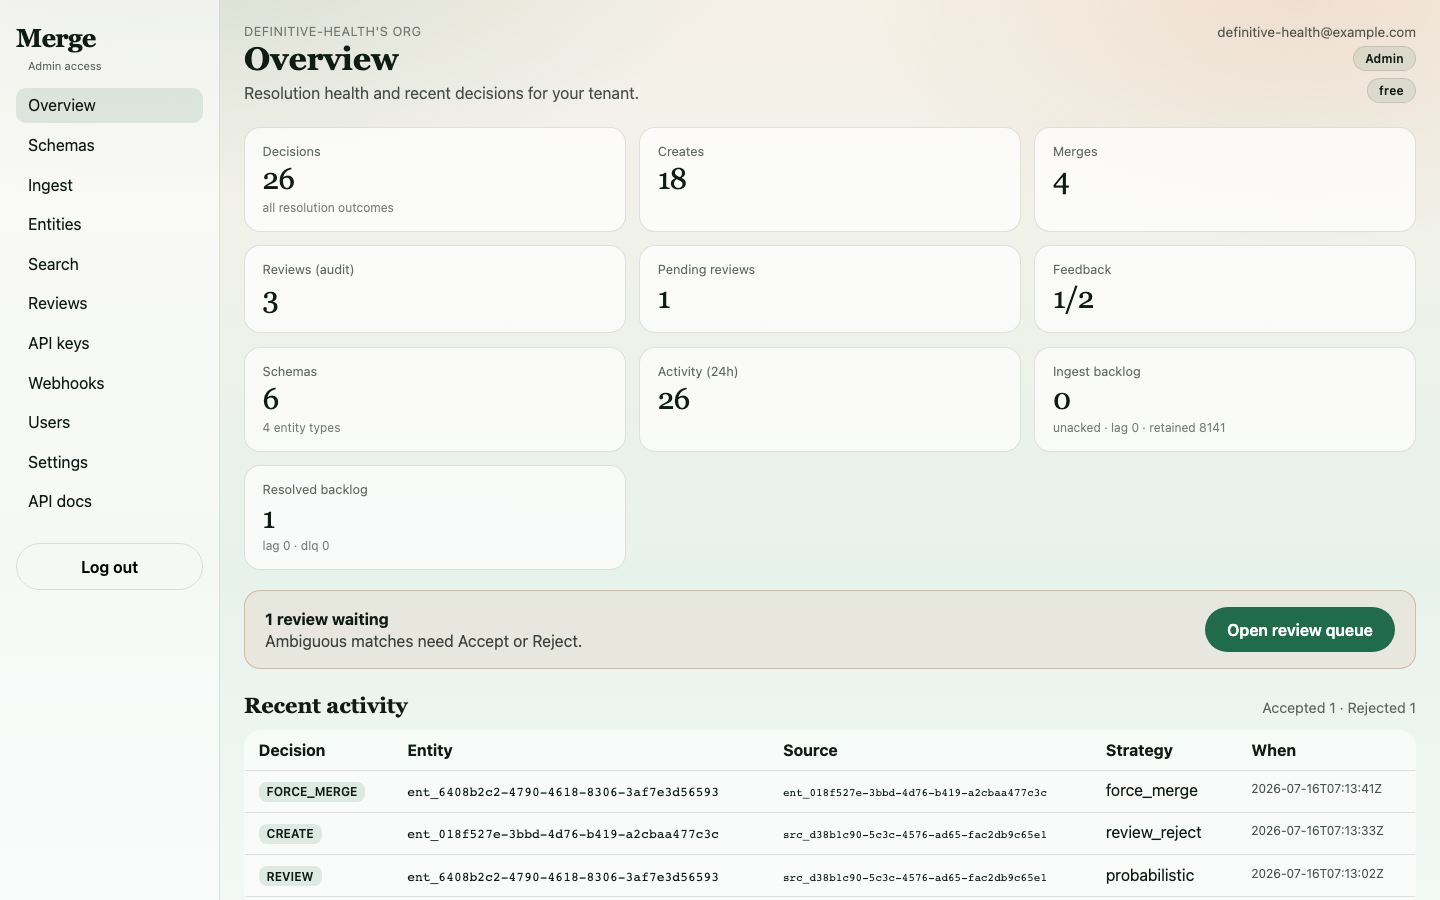
Task: Click the Admin access label
Action: point(65,67)
